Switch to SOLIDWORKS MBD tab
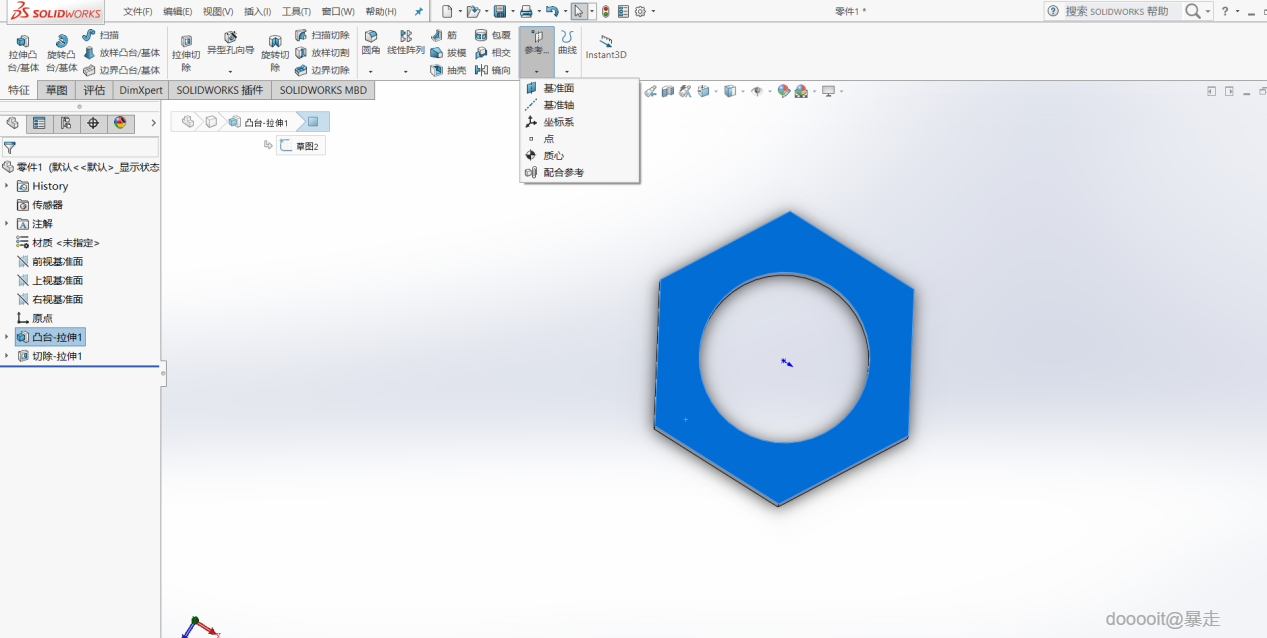1267x638 pixels. pos(323,90)
